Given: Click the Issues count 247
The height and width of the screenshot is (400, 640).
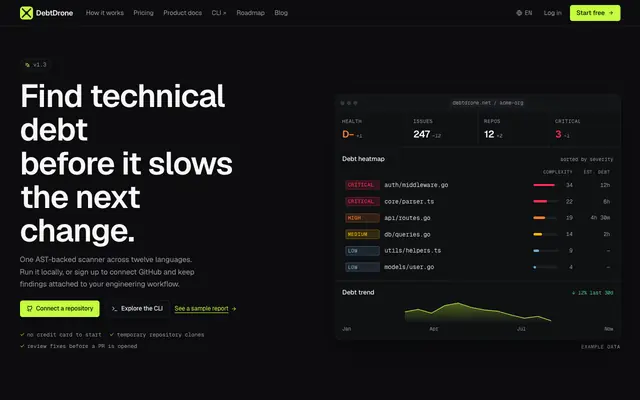Looking at the screenshot, I should pyautogui.click(x=422, y=134).
